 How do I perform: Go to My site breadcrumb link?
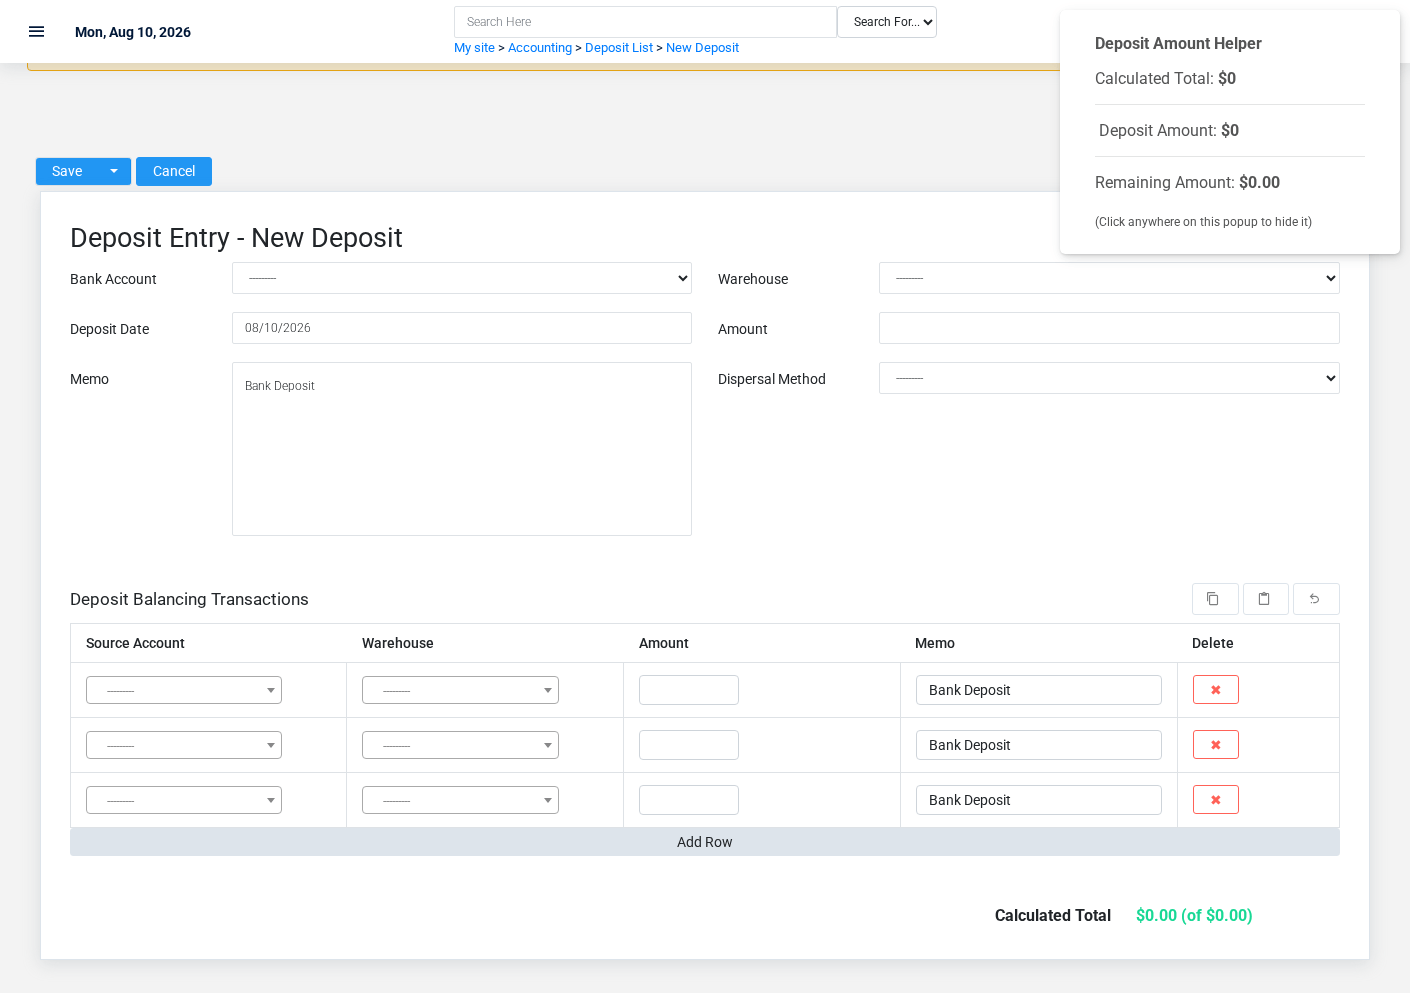(474, 48)
